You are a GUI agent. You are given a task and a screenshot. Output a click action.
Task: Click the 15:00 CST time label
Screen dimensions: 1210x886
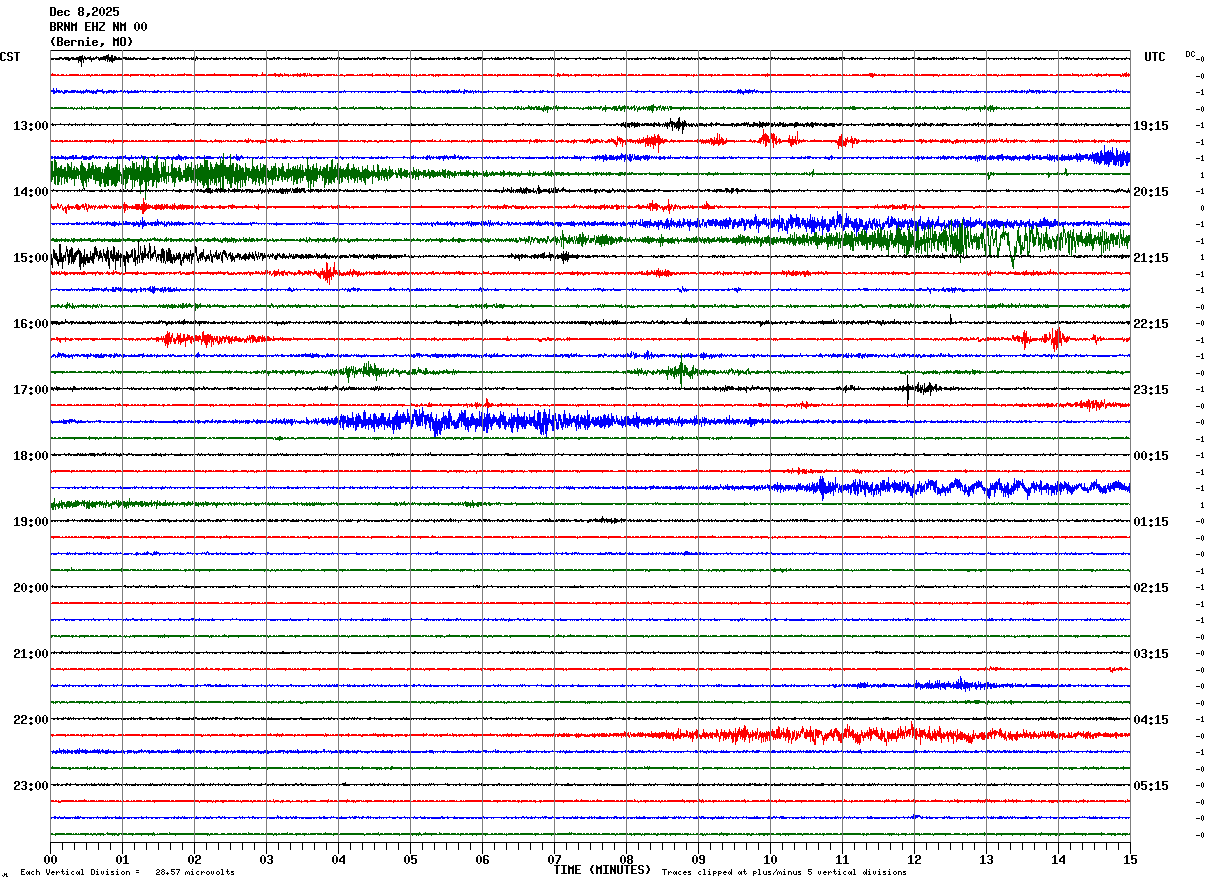(31, 258)
